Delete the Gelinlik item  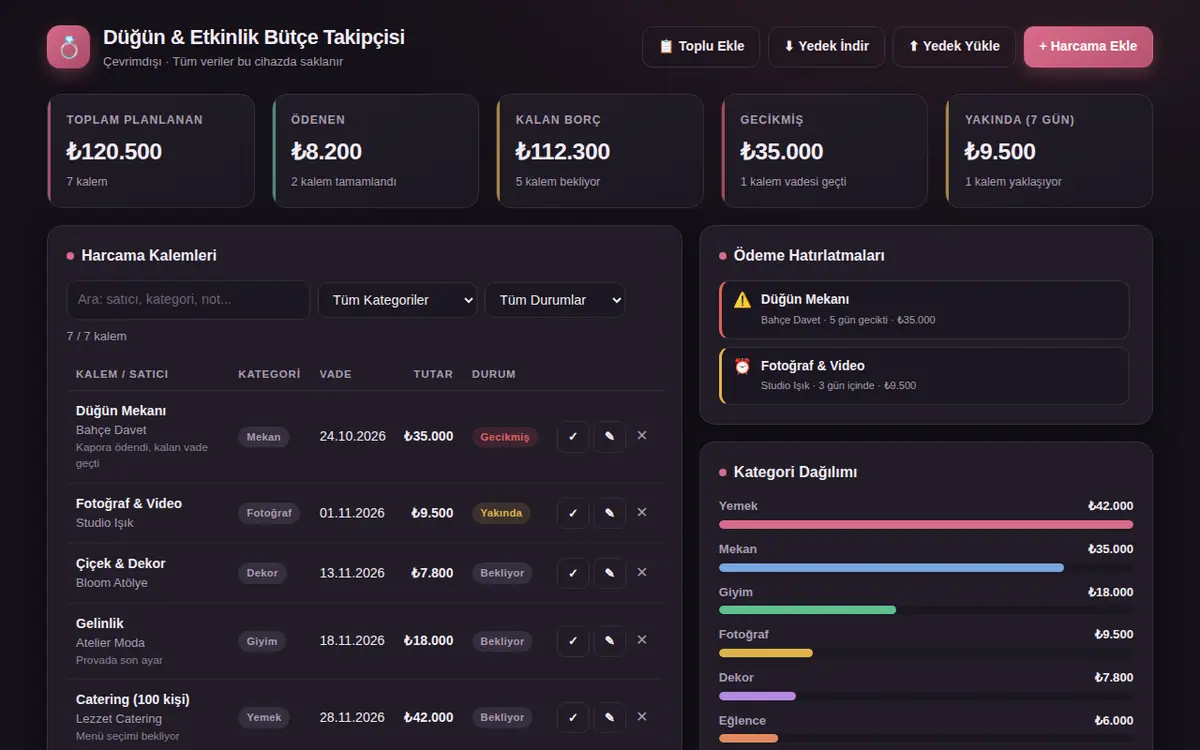(642, 641)
